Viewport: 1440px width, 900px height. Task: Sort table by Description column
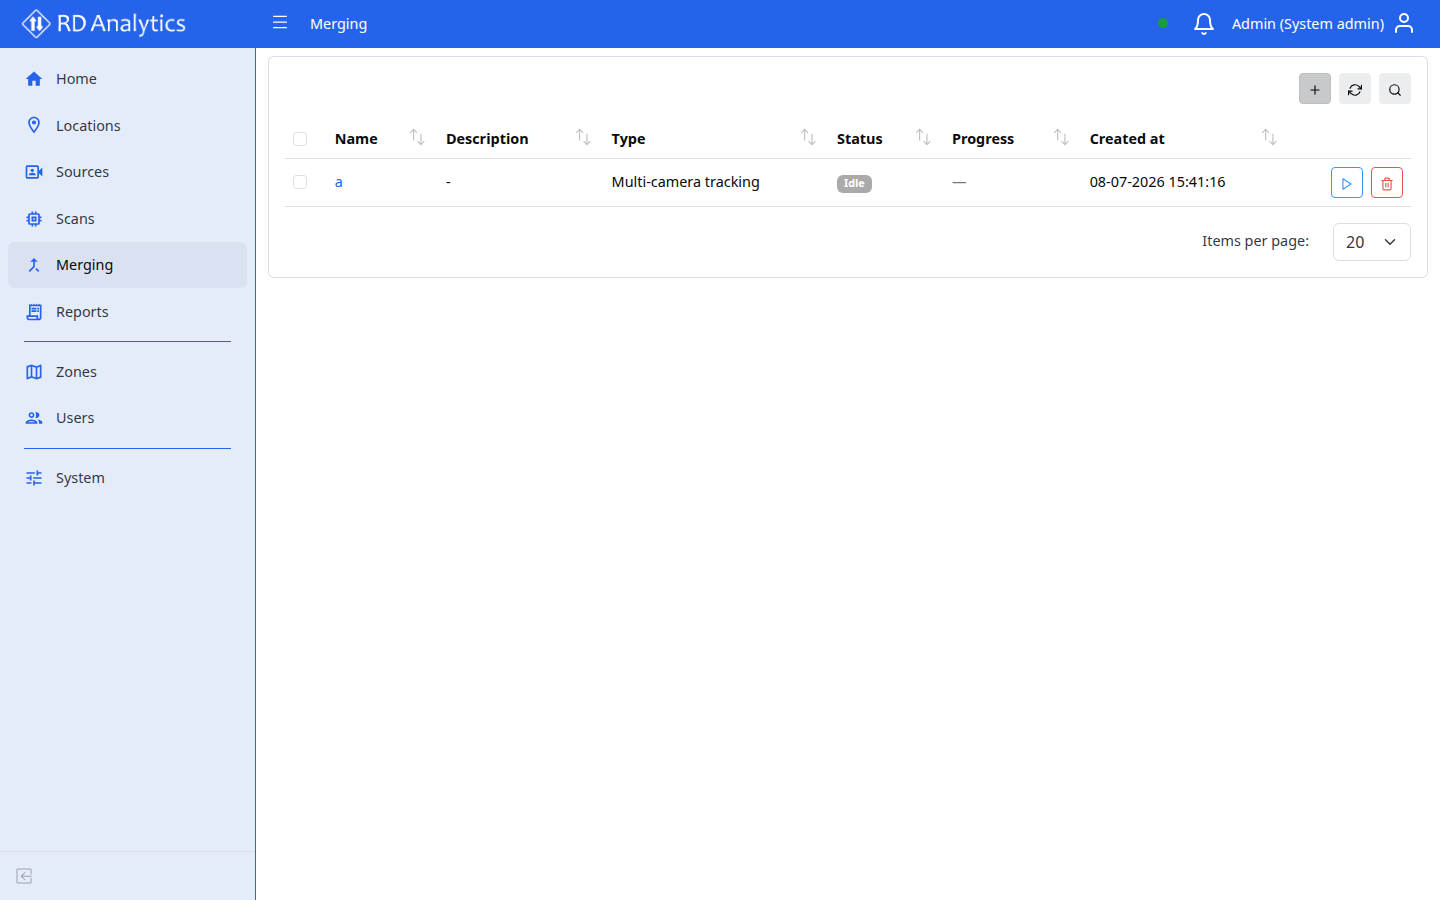583,138
